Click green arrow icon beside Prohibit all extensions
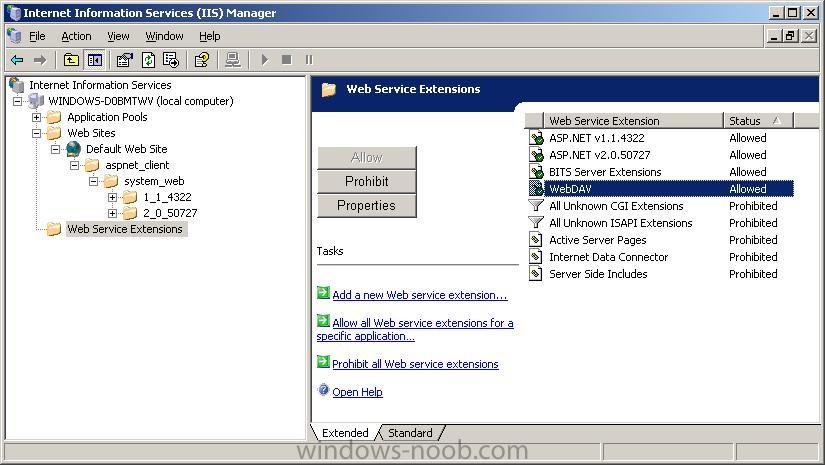The height and width of the screenshot is (465, 825). tap(323, 361)
